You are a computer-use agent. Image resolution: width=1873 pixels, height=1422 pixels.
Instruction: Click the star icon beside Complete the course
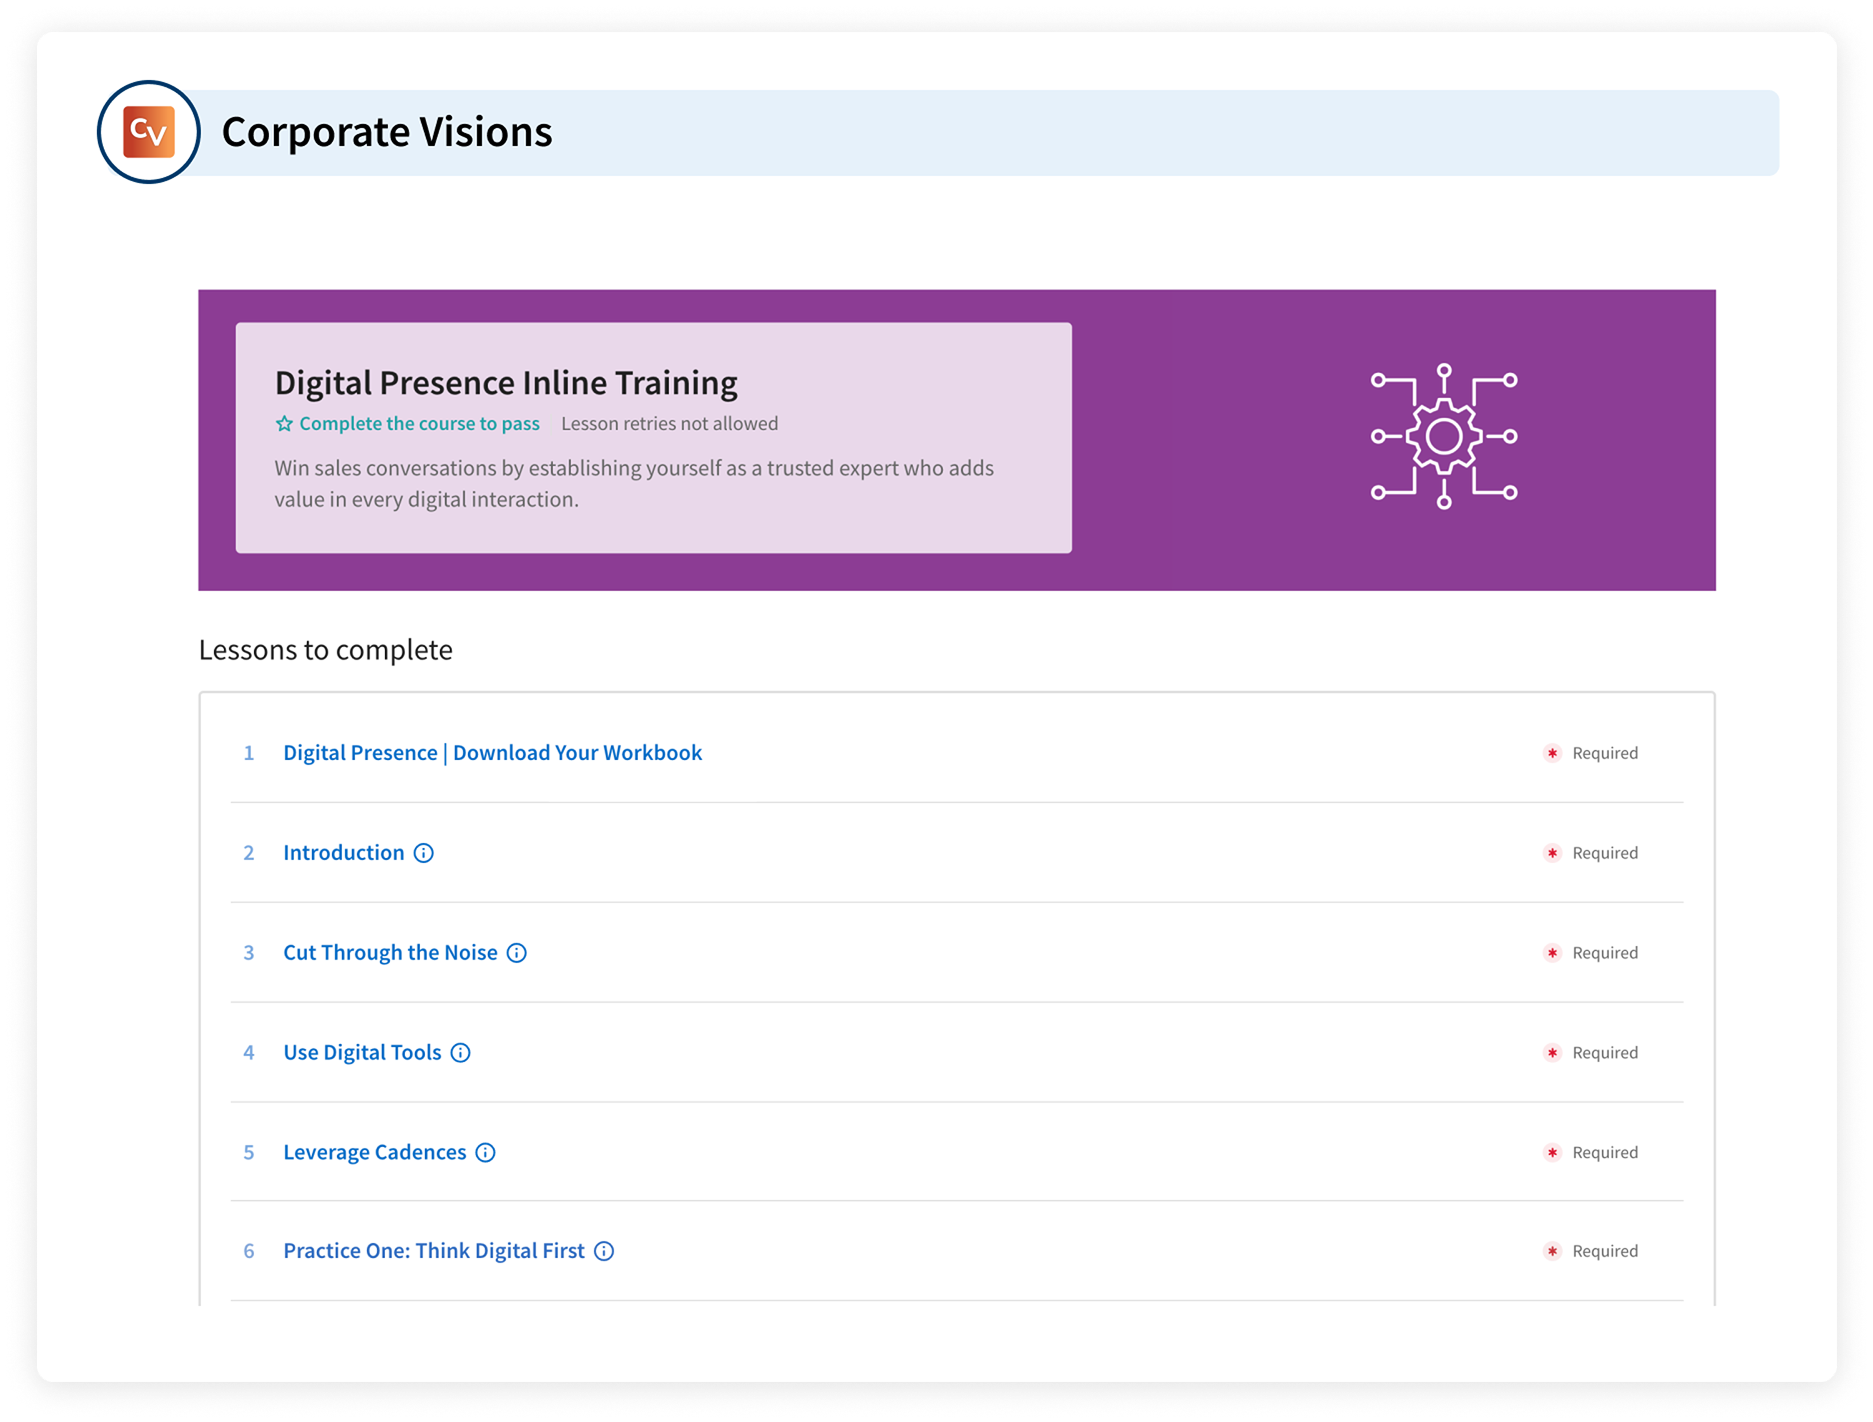click(284, 424)
